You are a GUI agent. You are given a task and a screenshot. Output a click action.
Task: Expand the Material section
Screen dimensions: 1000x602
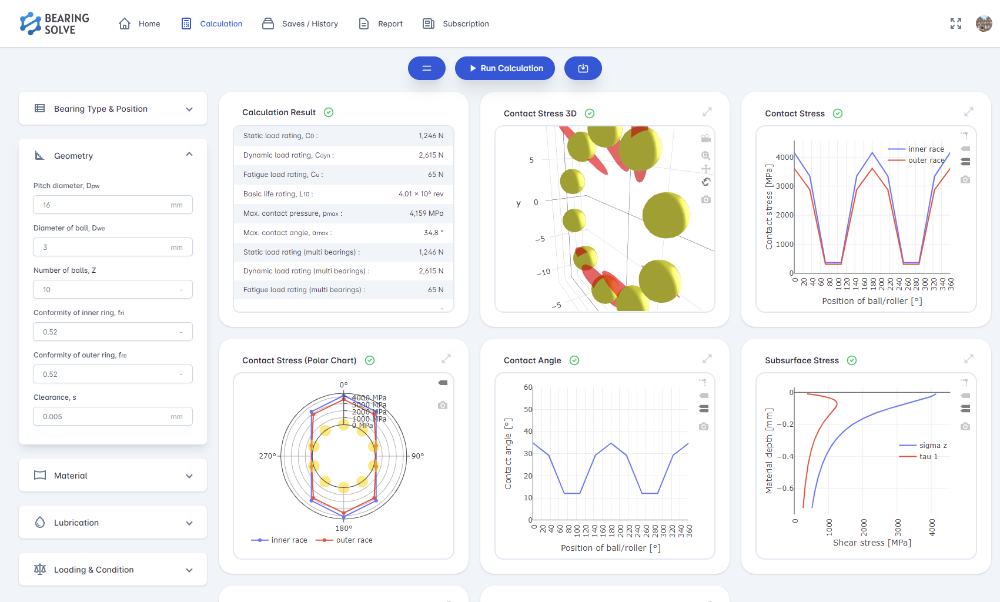coord(113,476)
